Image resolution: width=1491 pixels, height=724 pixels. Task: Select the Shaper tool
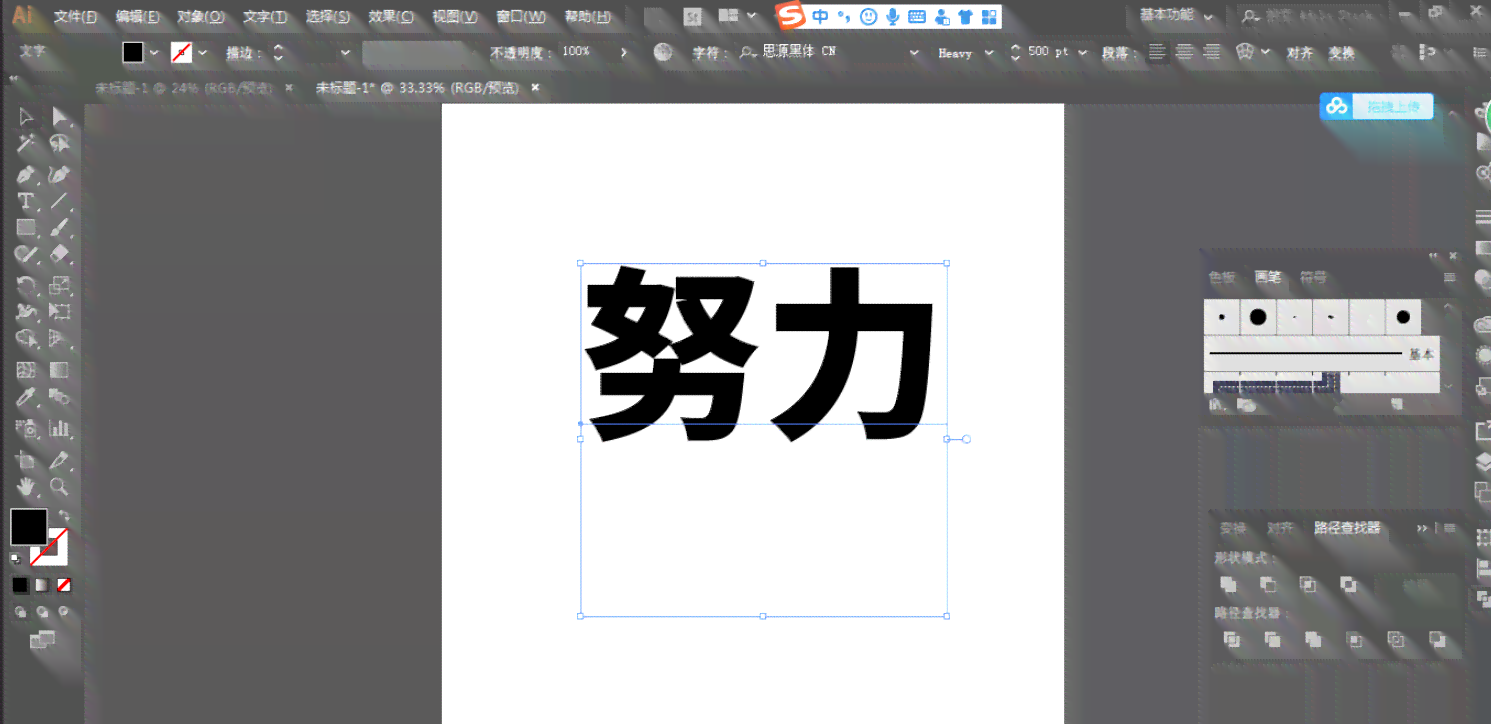click(x=27, y=256)
